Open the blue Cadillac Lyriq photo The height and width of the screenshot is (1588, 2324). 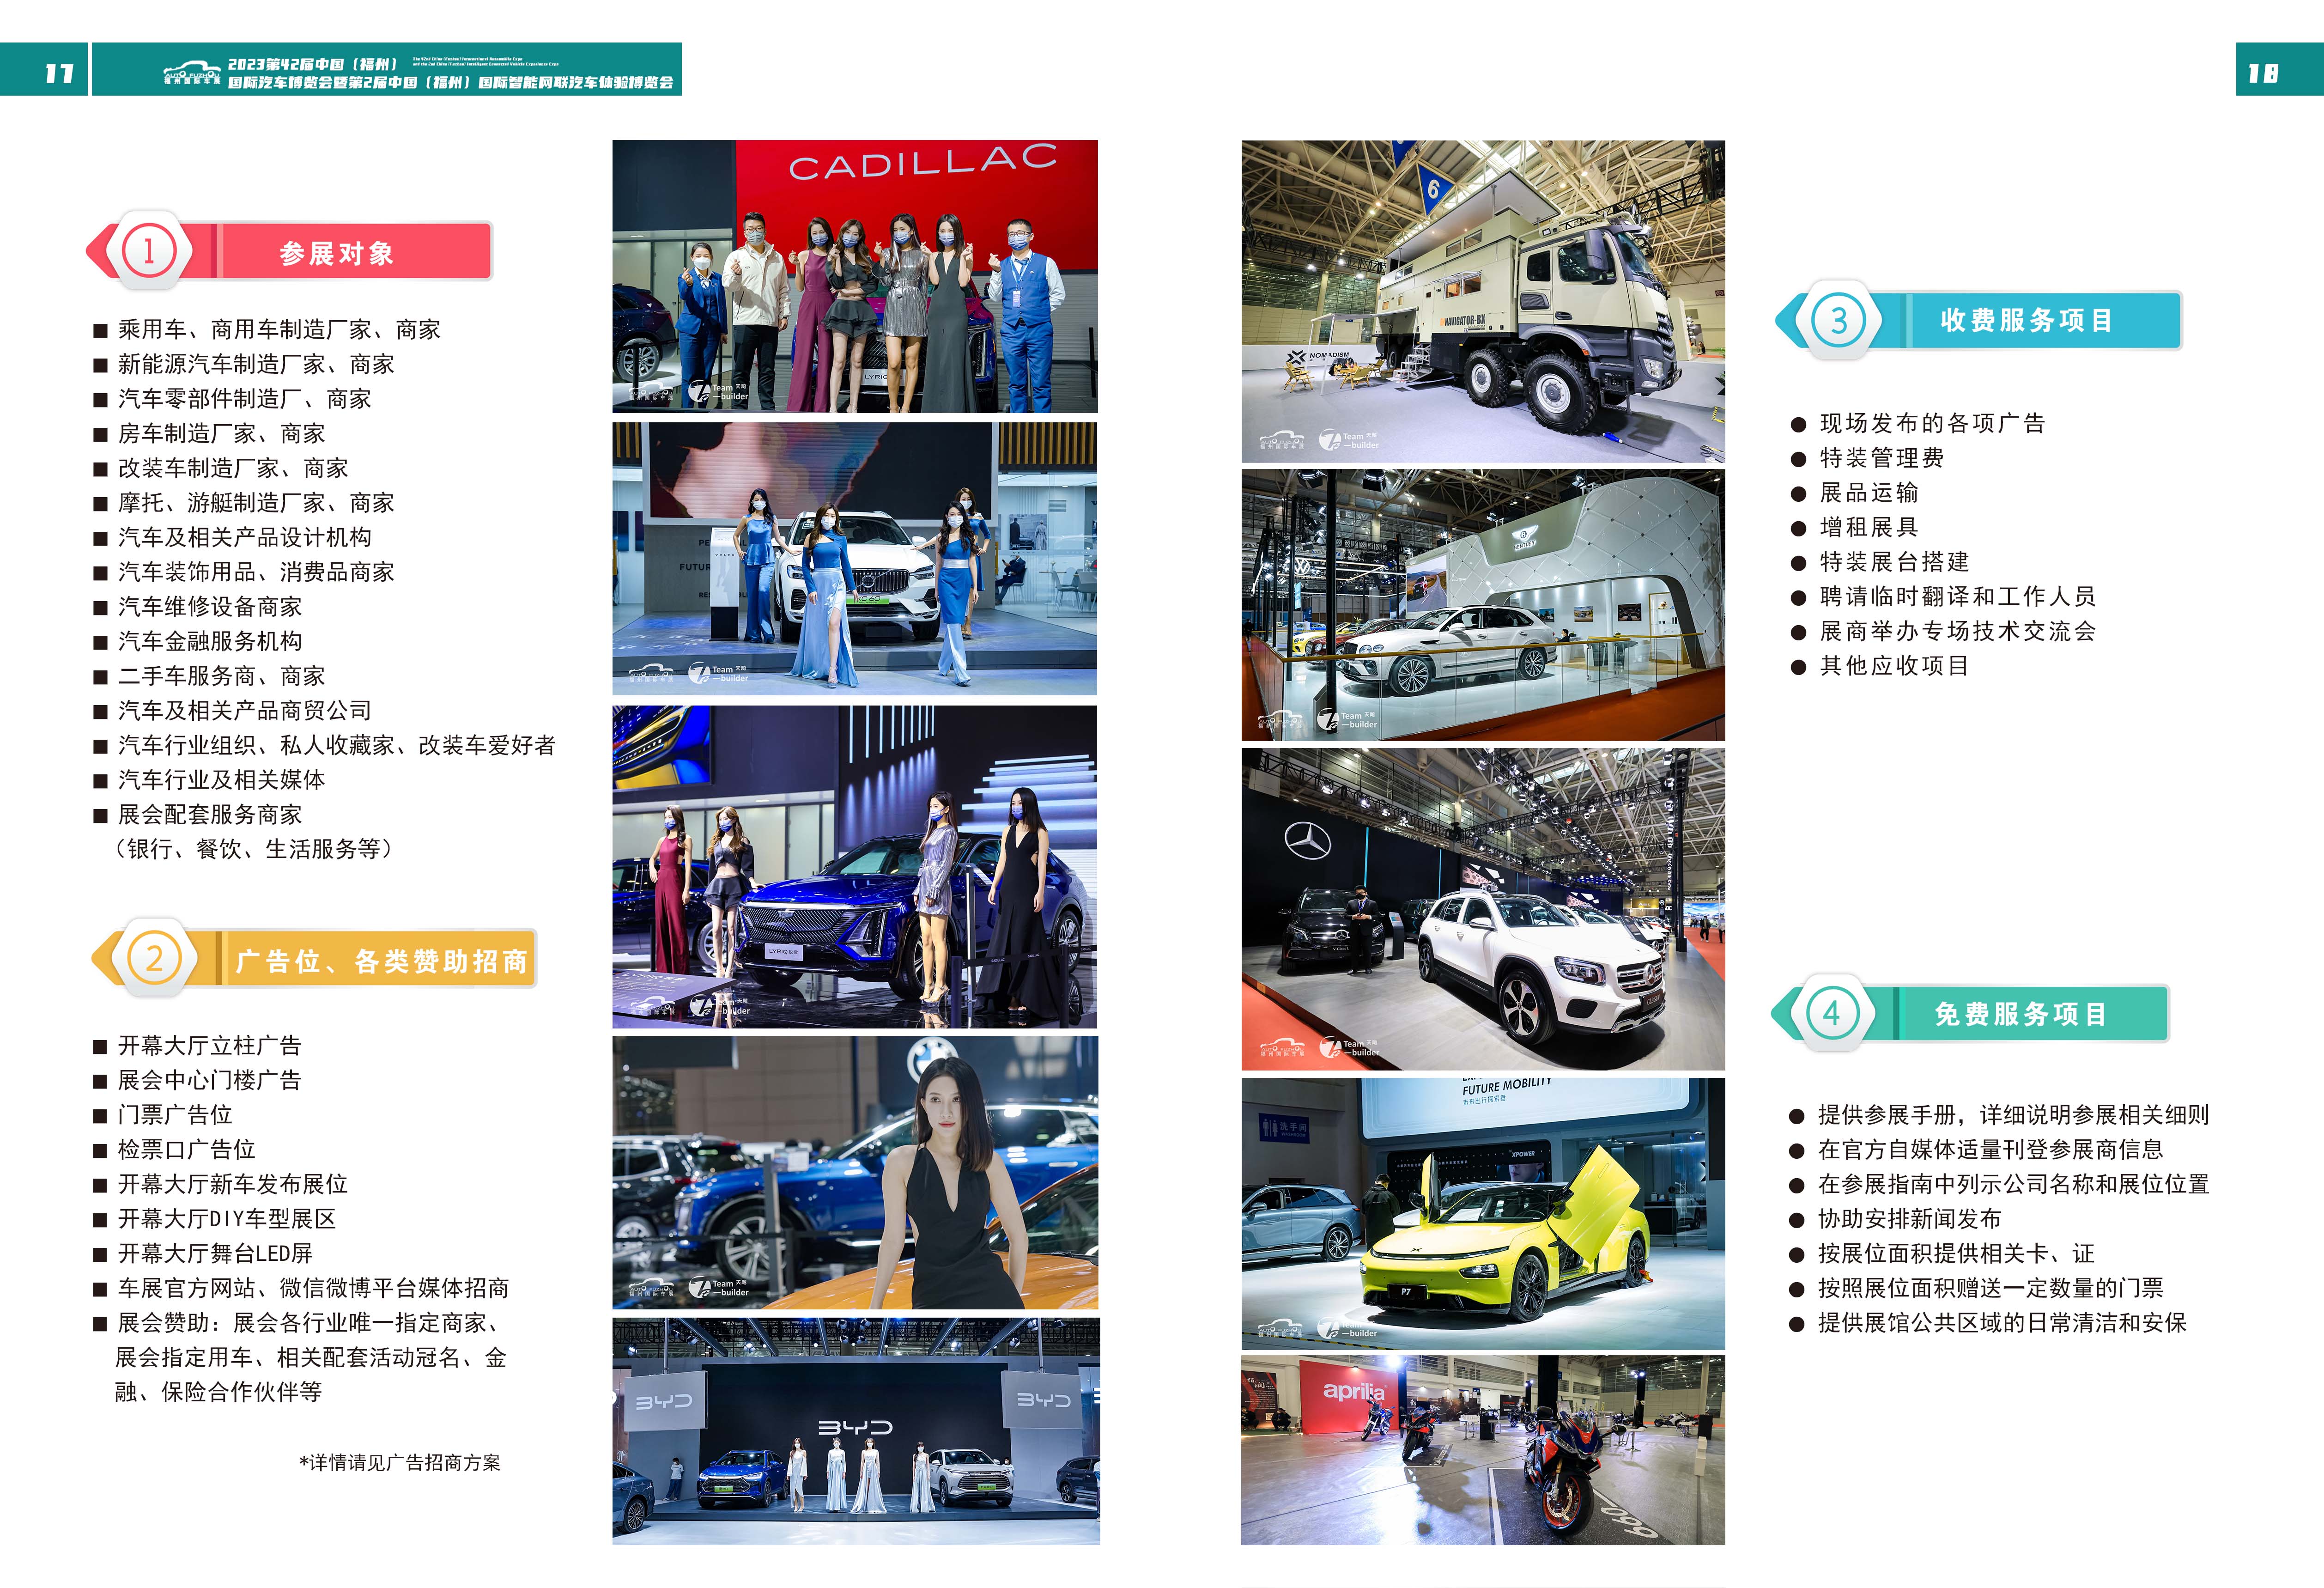[855, 867]
